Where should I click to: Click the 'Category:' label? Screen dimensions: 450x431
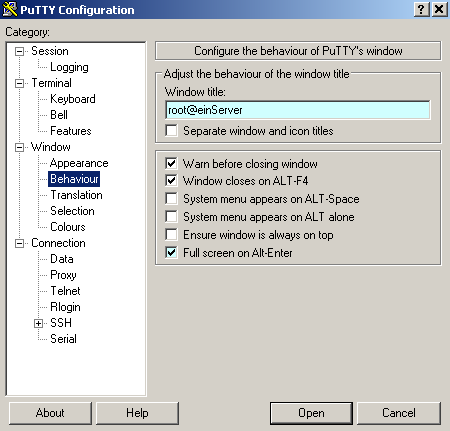click(x=27, y=32)
